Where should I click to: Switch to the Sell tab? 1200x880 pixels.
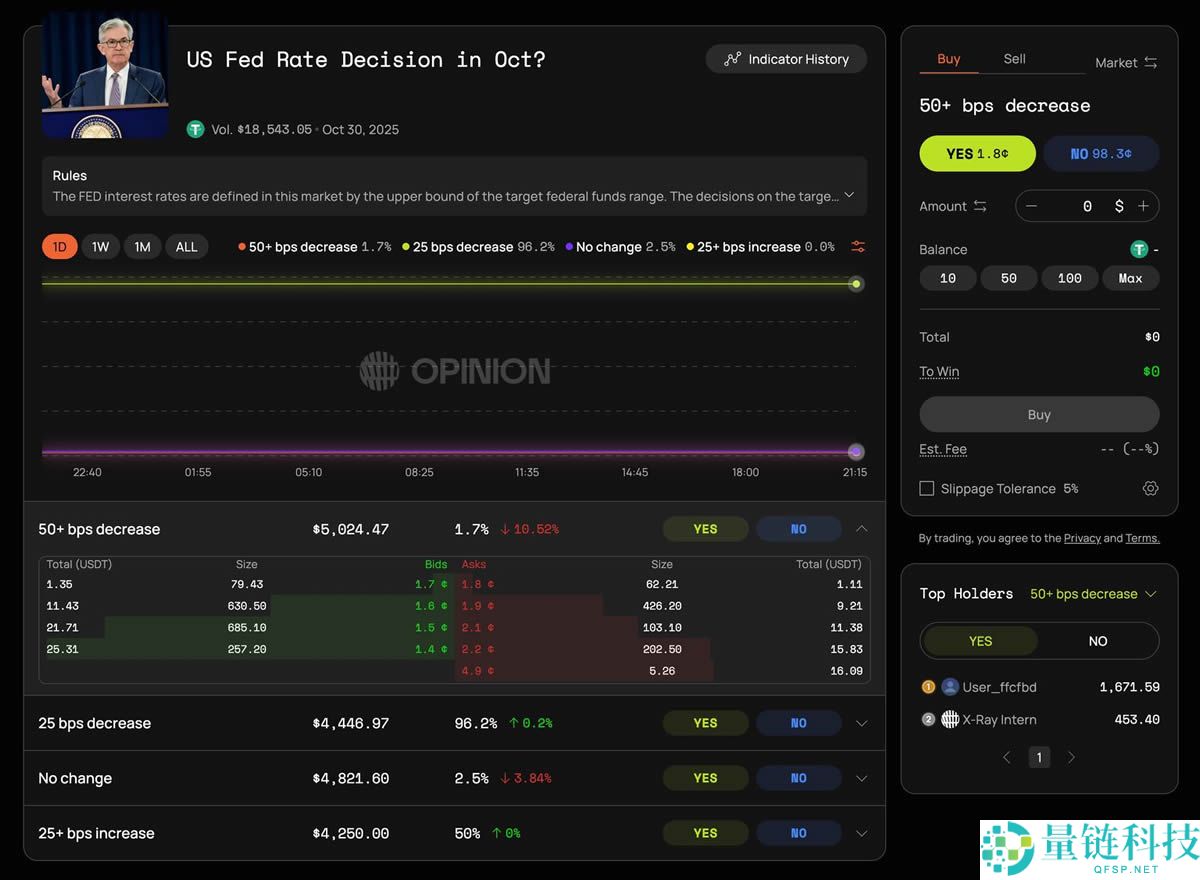point(1014,59)
